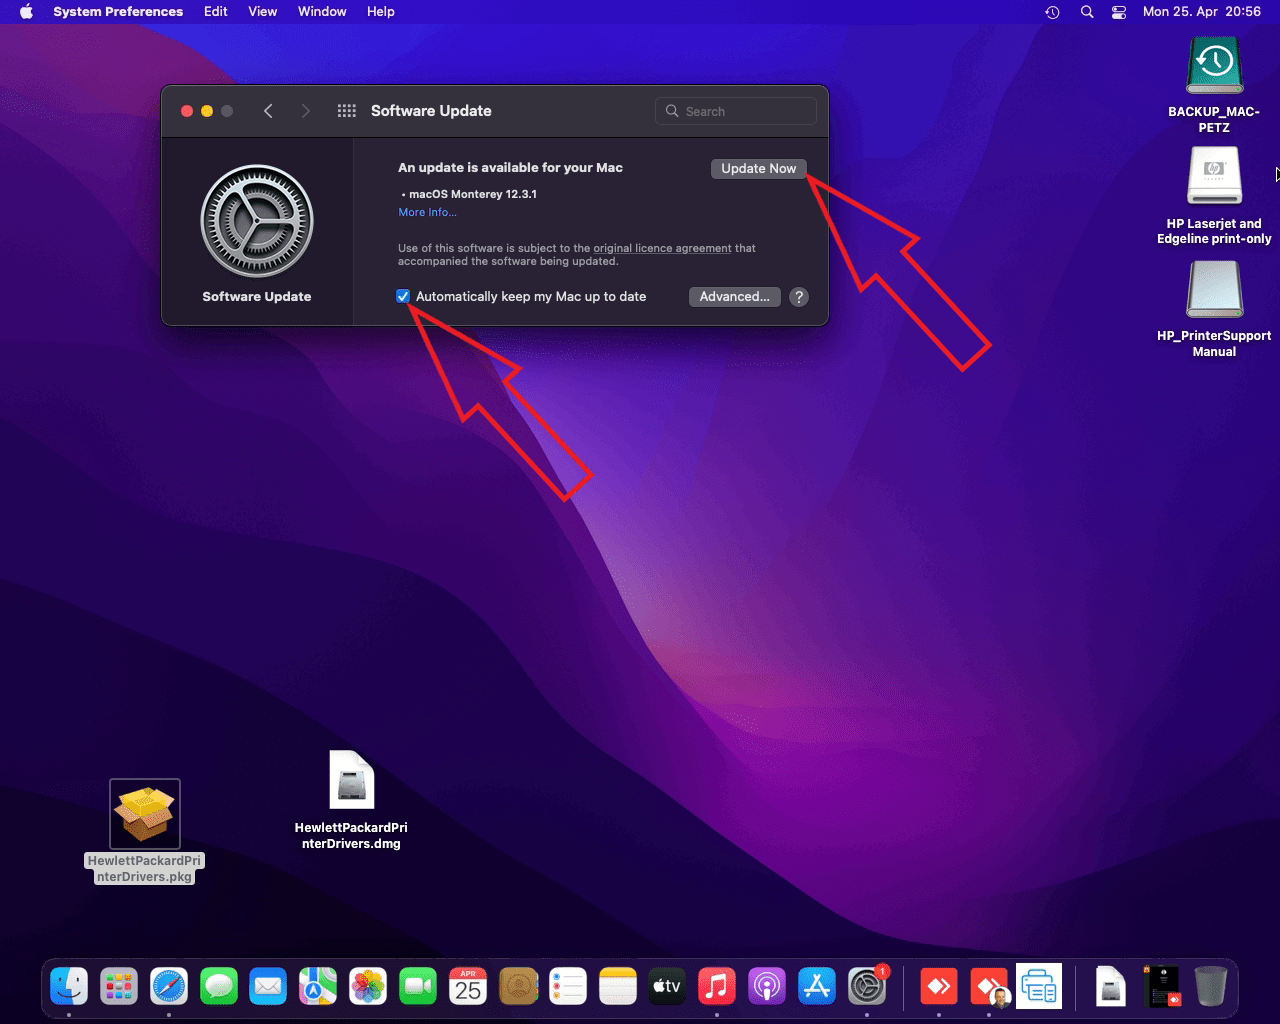This screenshot has width=1280, height=1024.
Task: Click the question mark help button
Action: click(x=799, y=297)
